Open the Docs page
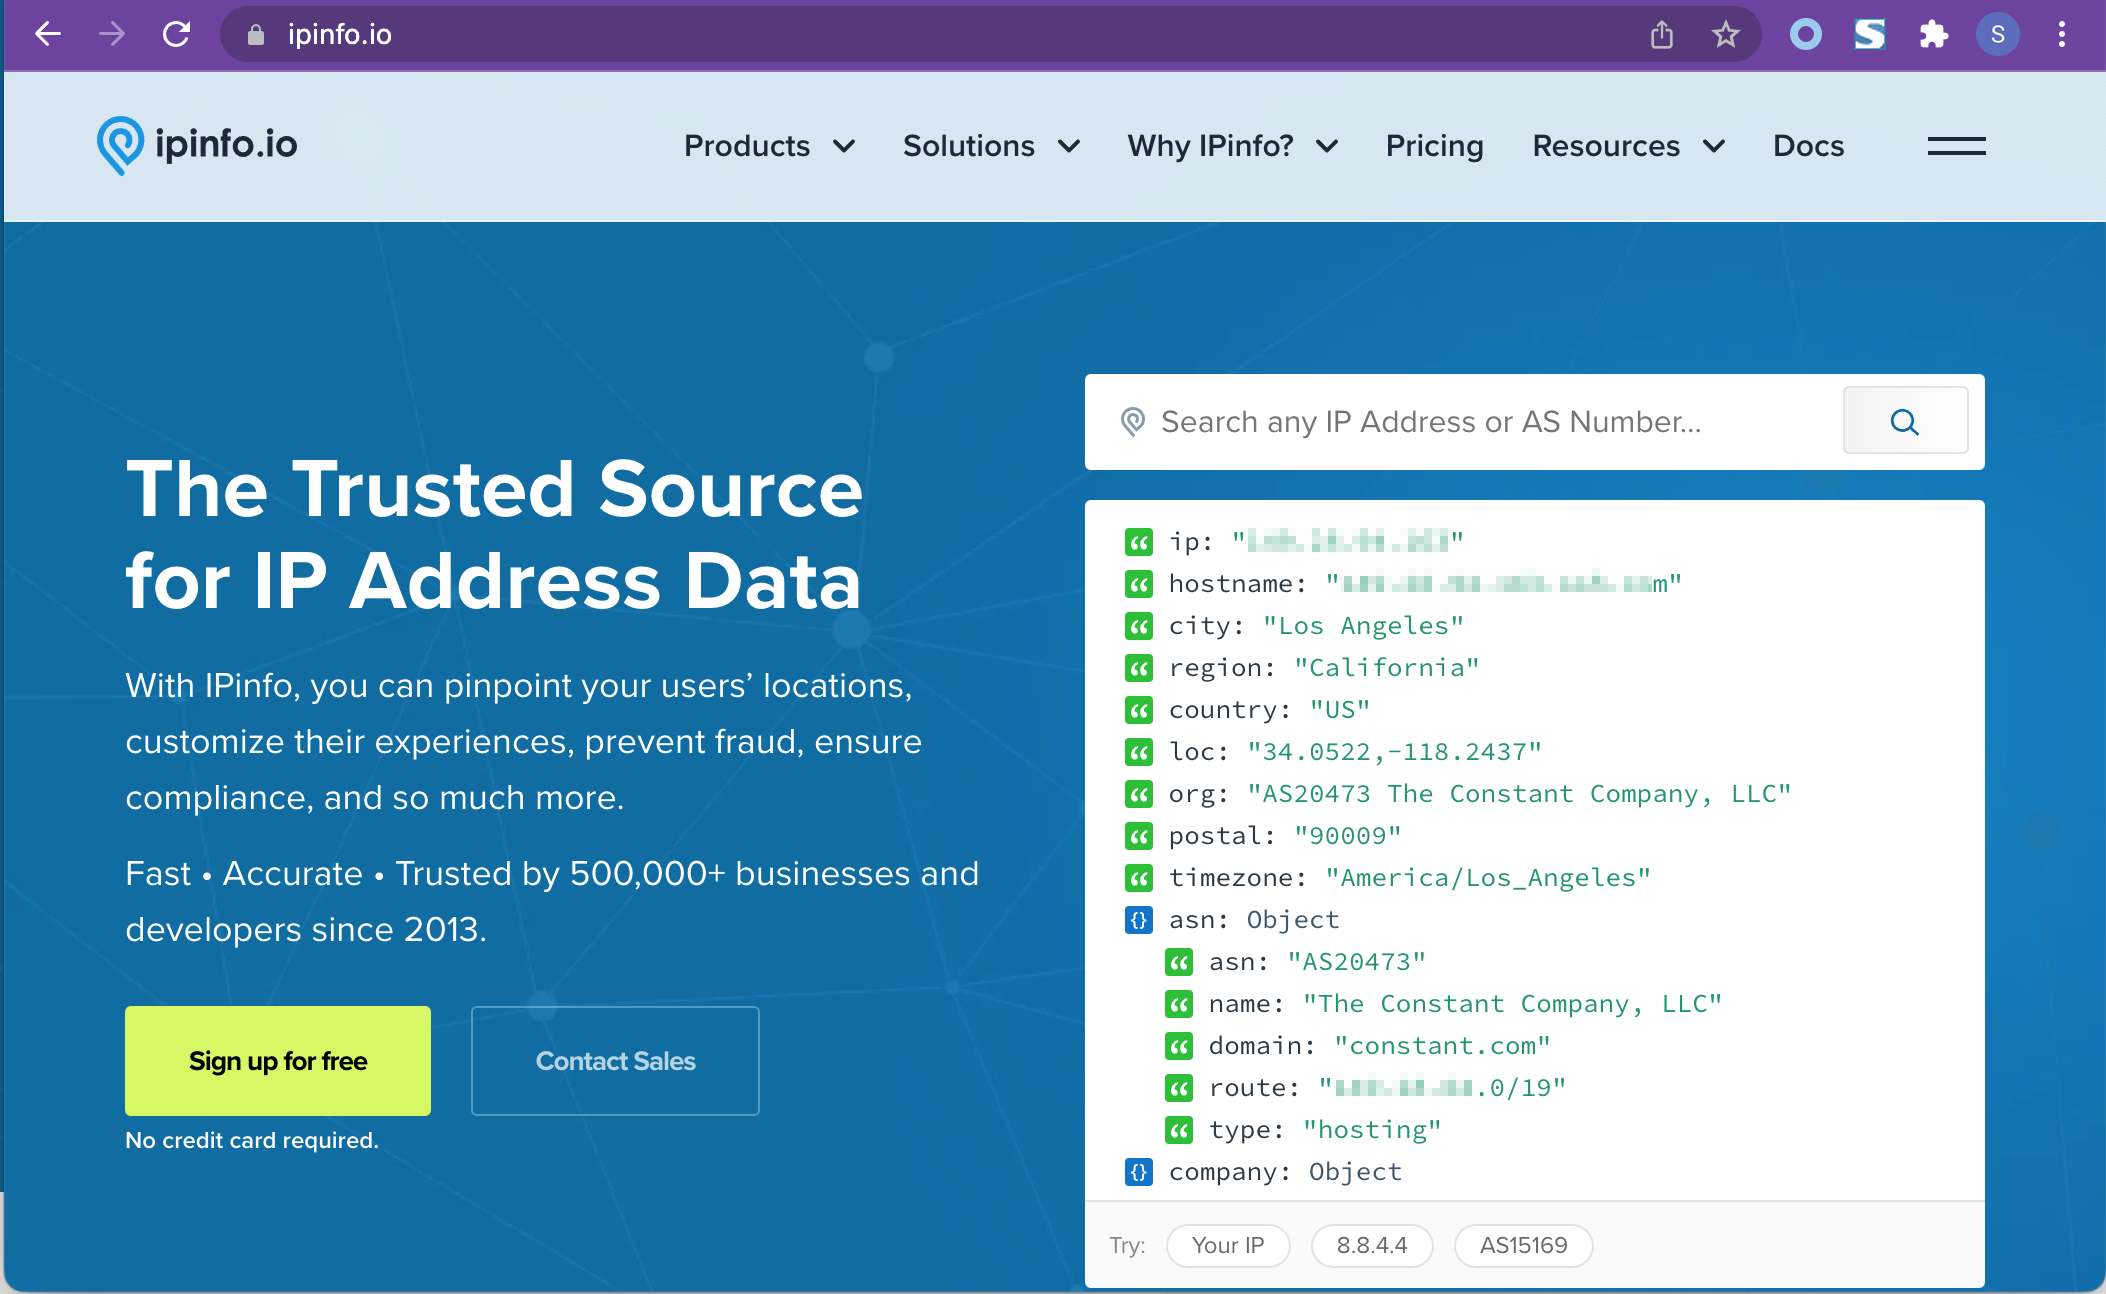The image size is (2106, 1294). click(1808, 146)
